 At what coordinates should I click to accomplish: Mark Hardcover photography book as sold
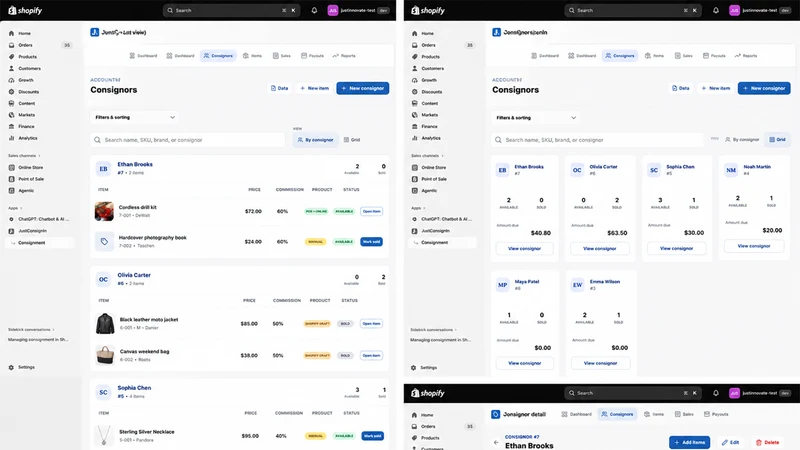(x=371, y=242)
